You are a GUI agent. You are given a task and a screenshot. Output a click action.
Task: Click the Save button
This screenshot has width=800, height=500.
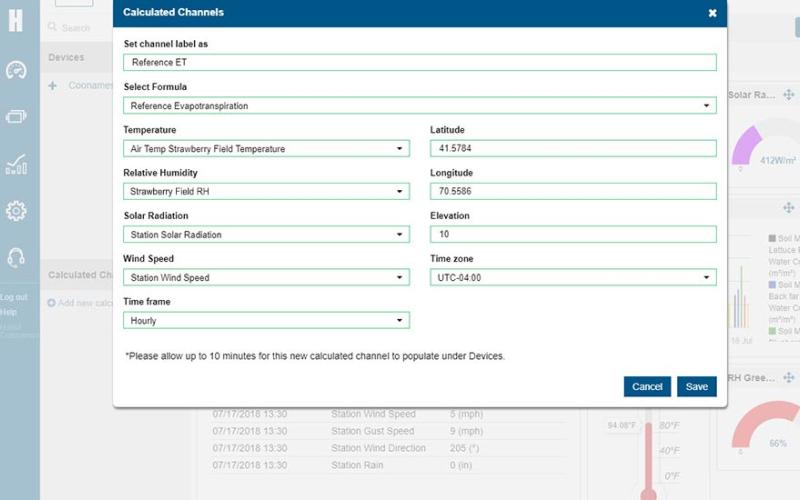(696, 387)
